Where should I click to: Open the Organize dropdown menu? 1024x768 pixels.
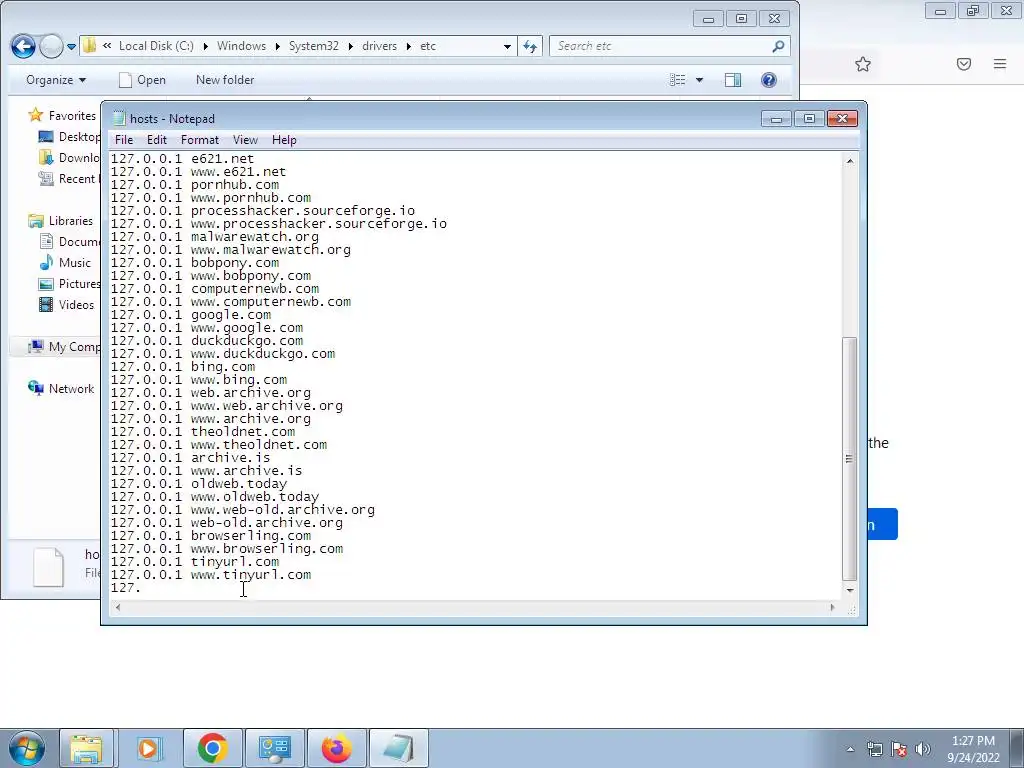(56, 80)
